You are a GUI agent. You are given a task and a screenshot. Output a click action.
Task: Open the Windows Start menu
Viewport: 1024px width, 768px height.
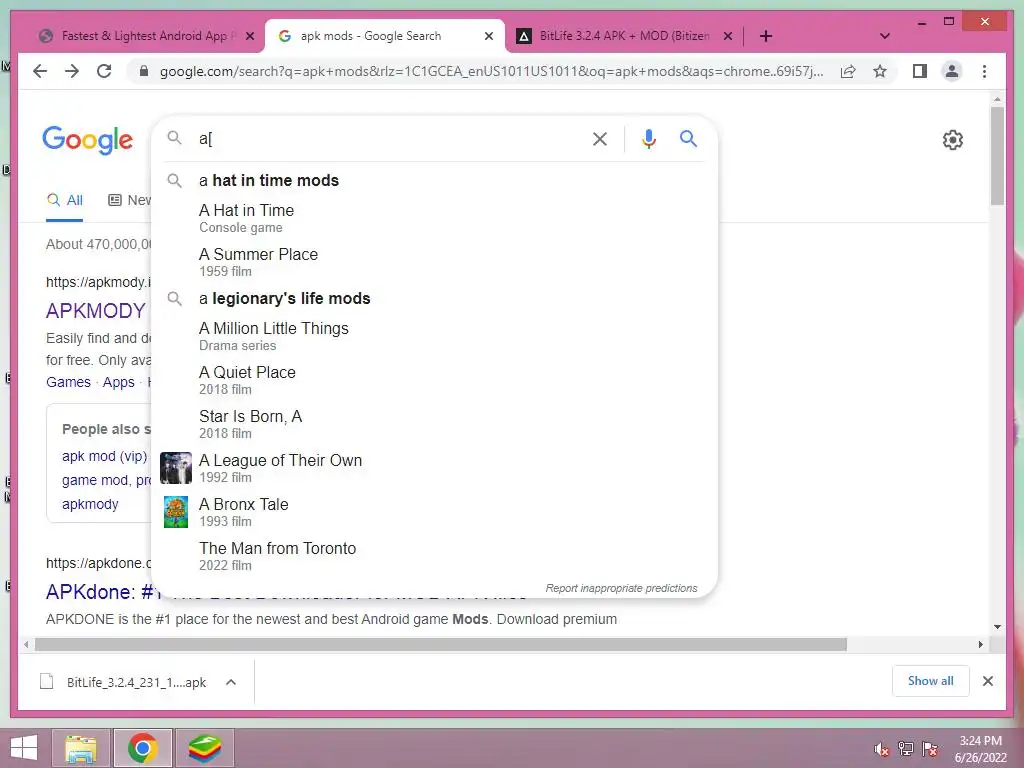point(24,748)
